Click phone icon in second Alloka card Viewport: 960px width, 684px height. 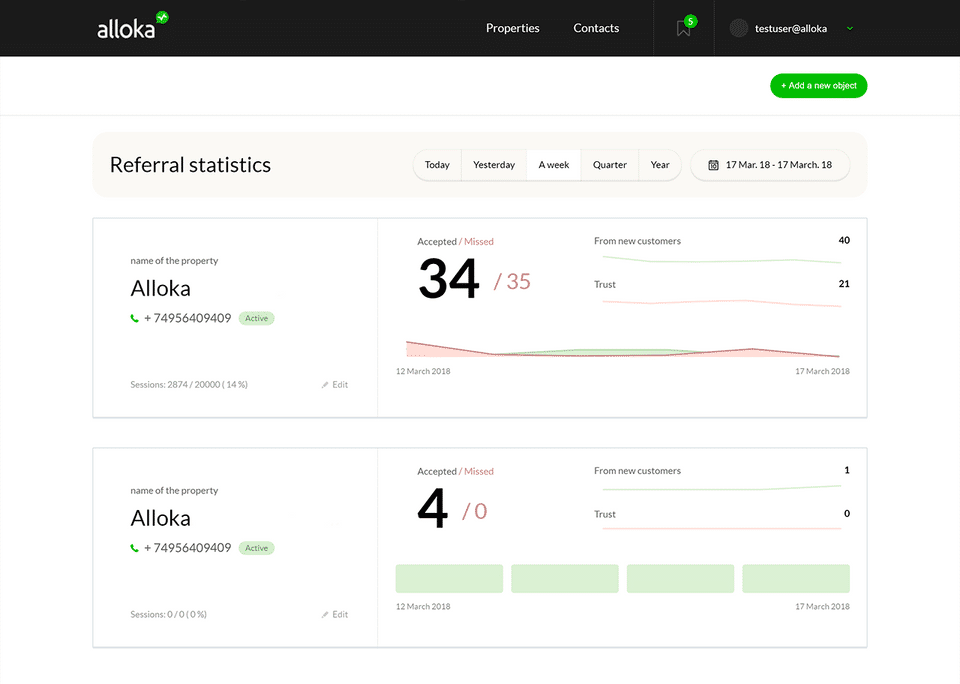pos(135,548)
